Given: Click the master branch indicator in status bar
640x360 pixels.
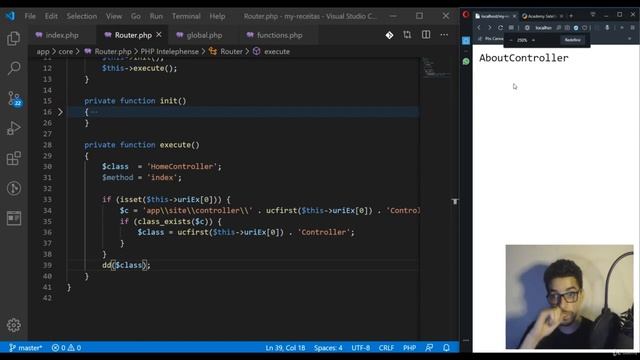Looking at the screenshot, I should (26, 348).
